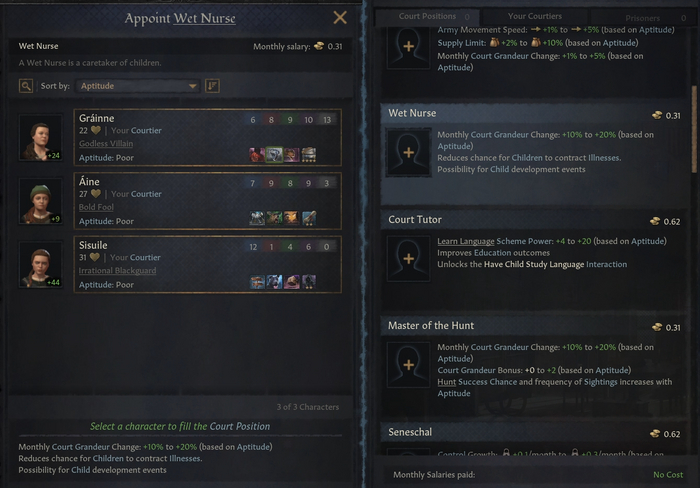Close the Appoint Wet Nurse window
The height and width of the screenshot is (488, 700).
tap(340, 17)
